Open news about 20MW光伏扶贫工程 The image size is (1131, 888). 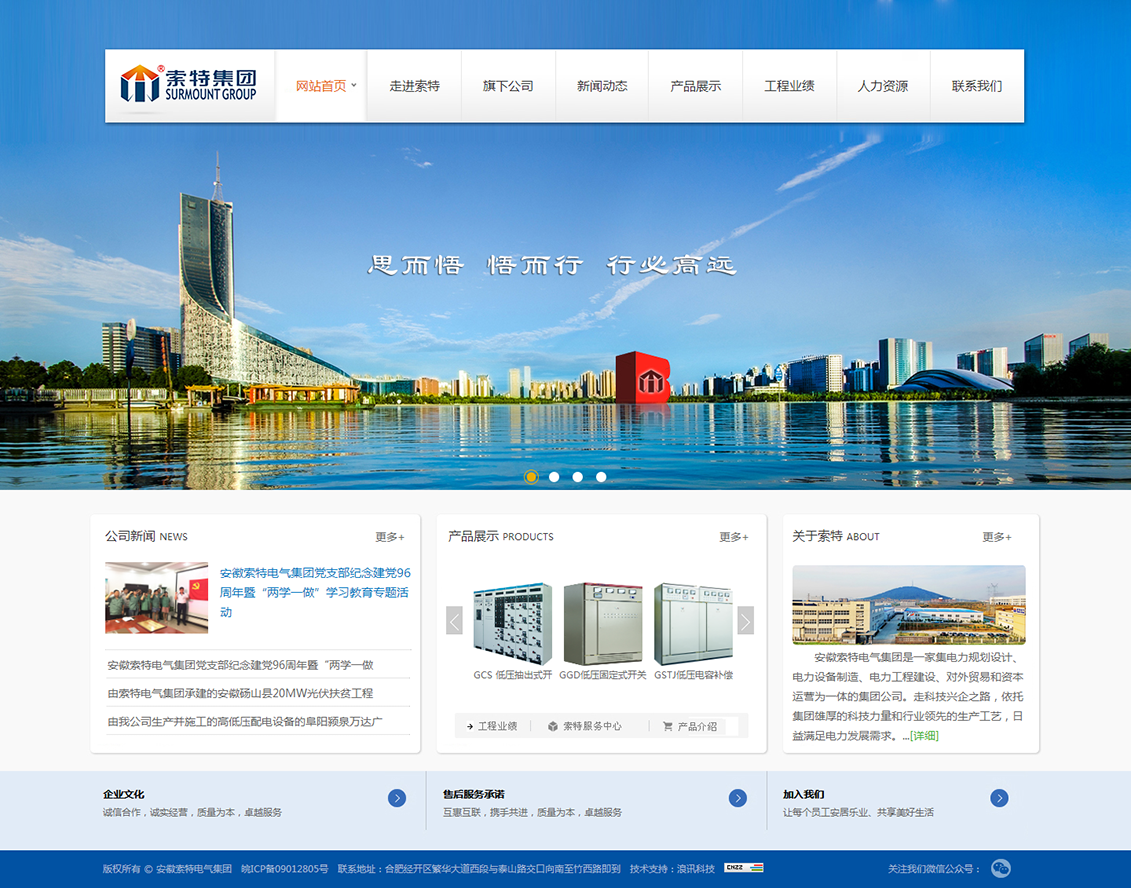click(x=240, y=693)
